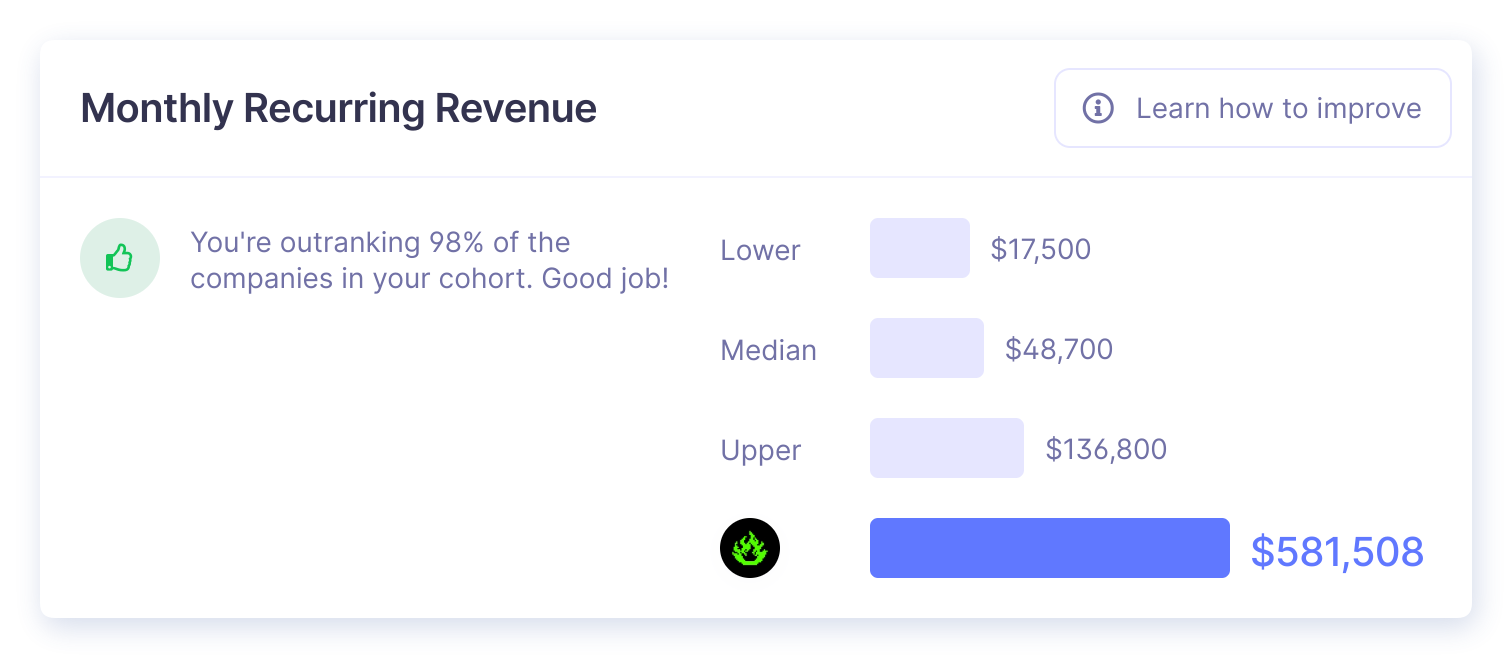Select the Median benchmark bar
This screenshot has height=658, width=1512.
(926, 348)
